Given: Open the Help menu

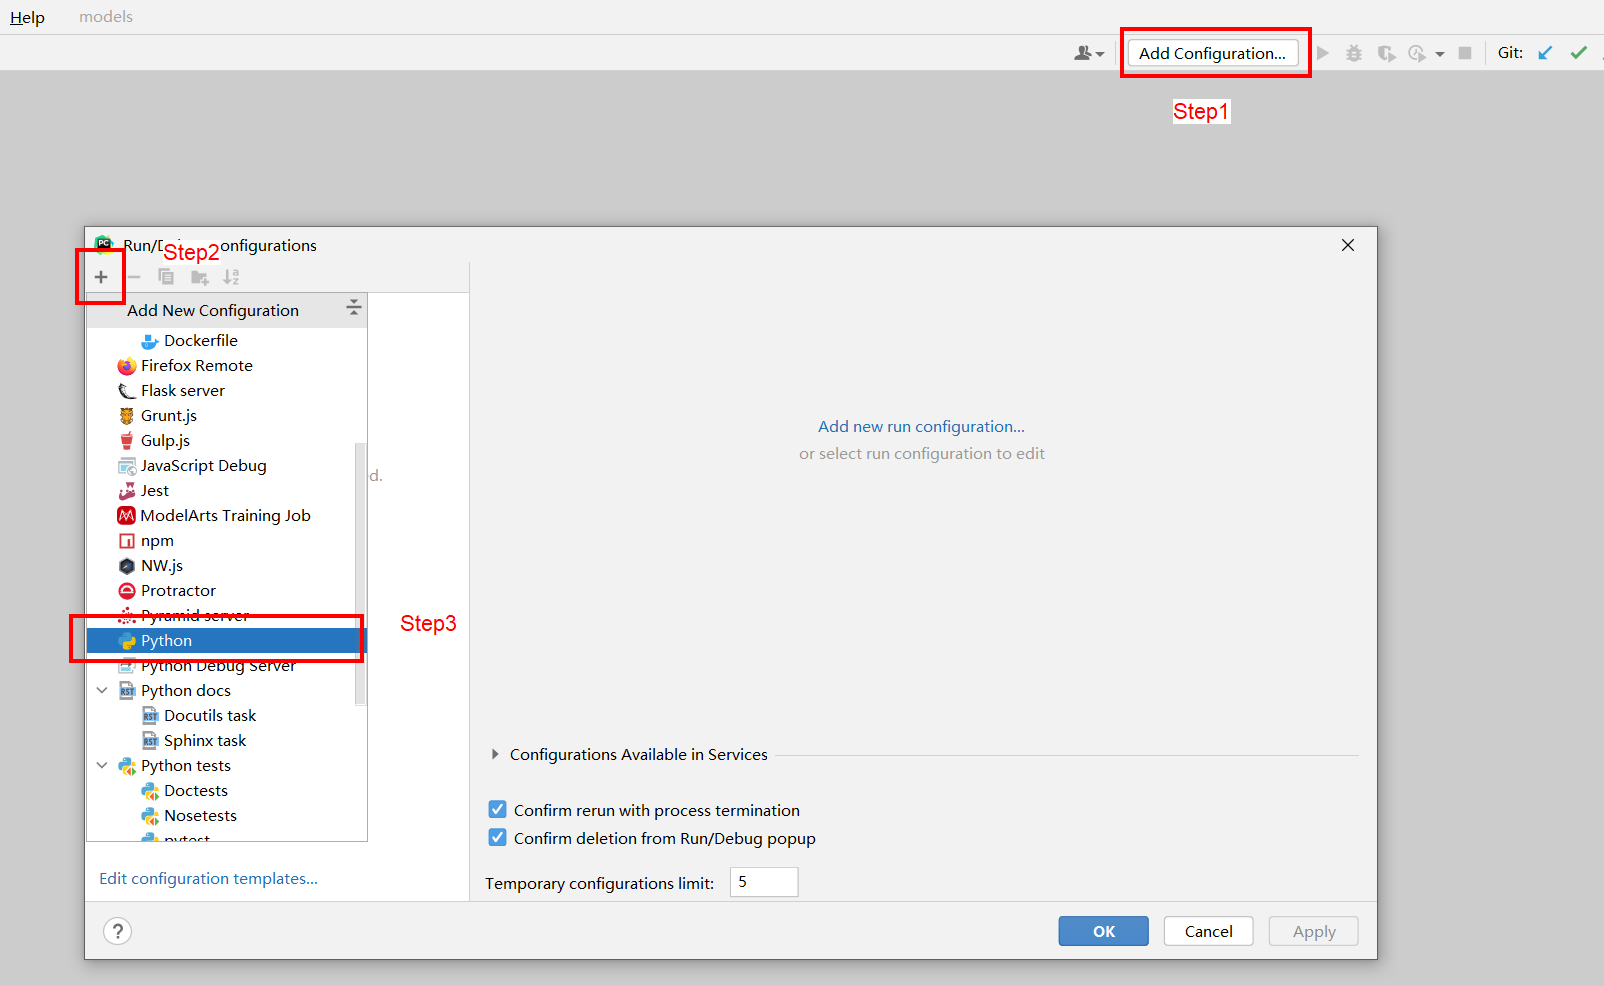Looking at the screenshot, I should 27,17.
